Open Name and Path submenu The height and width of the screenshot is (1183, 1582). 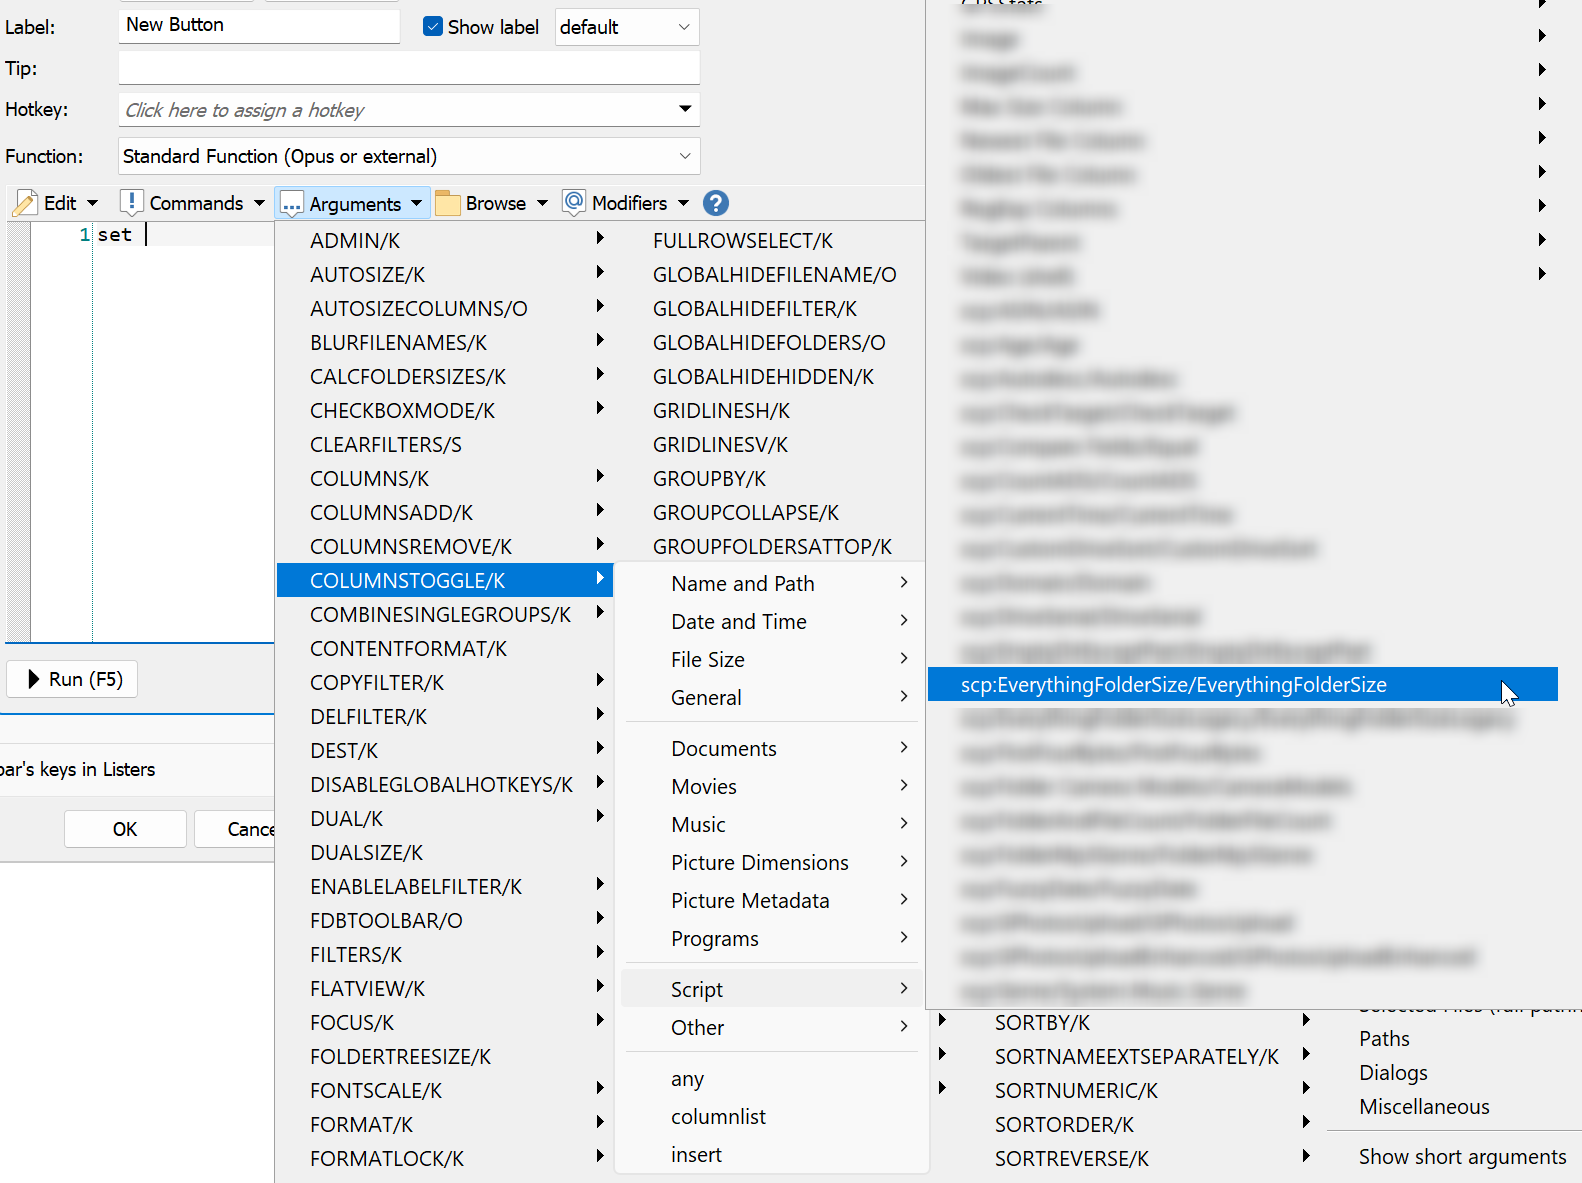point(771,583)
